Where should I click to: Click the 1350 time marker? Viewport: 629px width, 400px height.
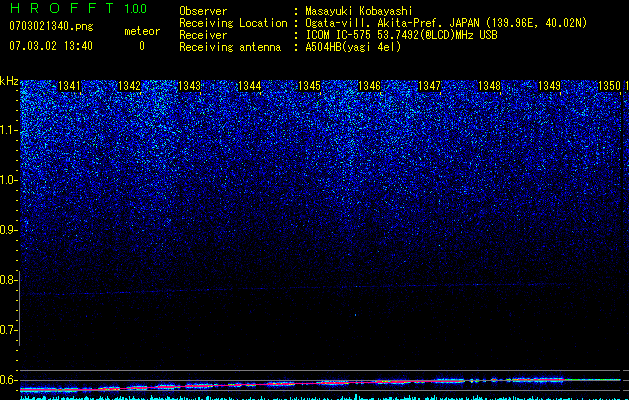click(610, 86)
